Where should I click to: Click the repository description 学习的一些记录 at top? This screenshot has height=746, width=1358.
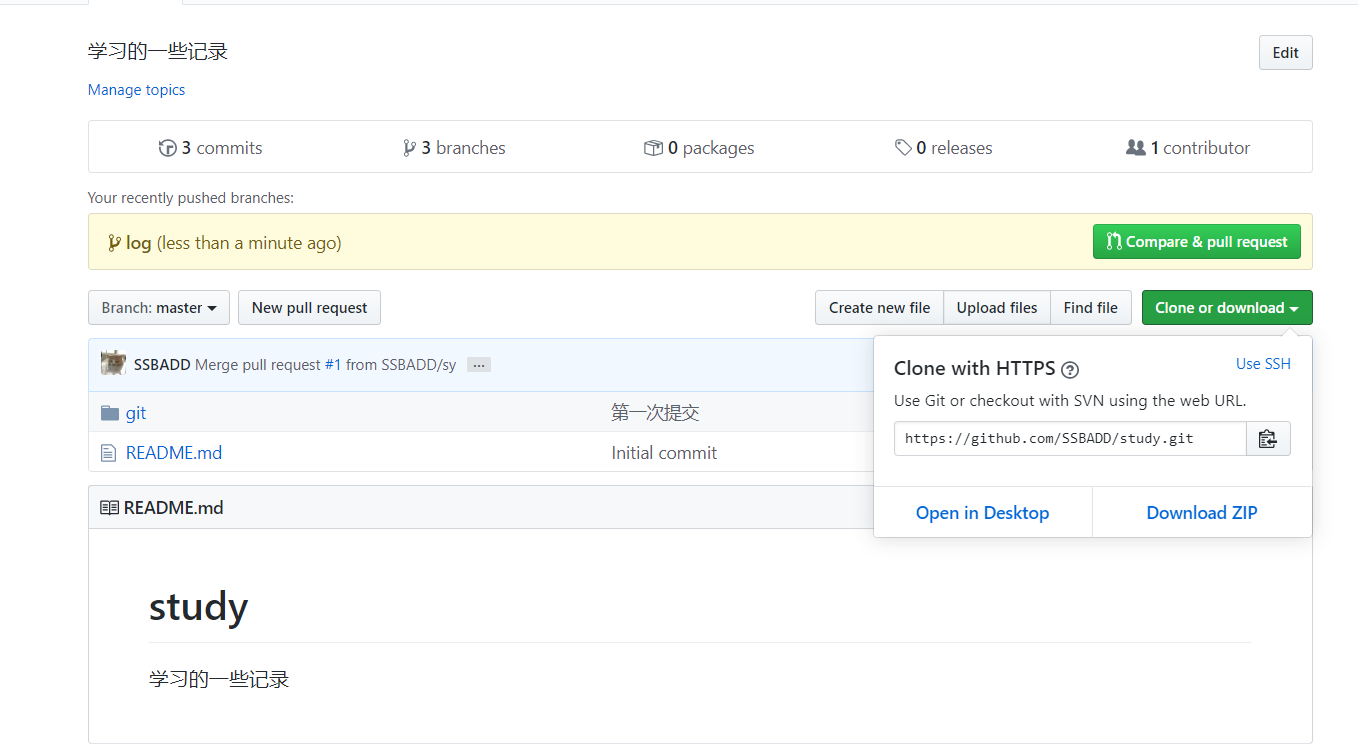(158, 51)
